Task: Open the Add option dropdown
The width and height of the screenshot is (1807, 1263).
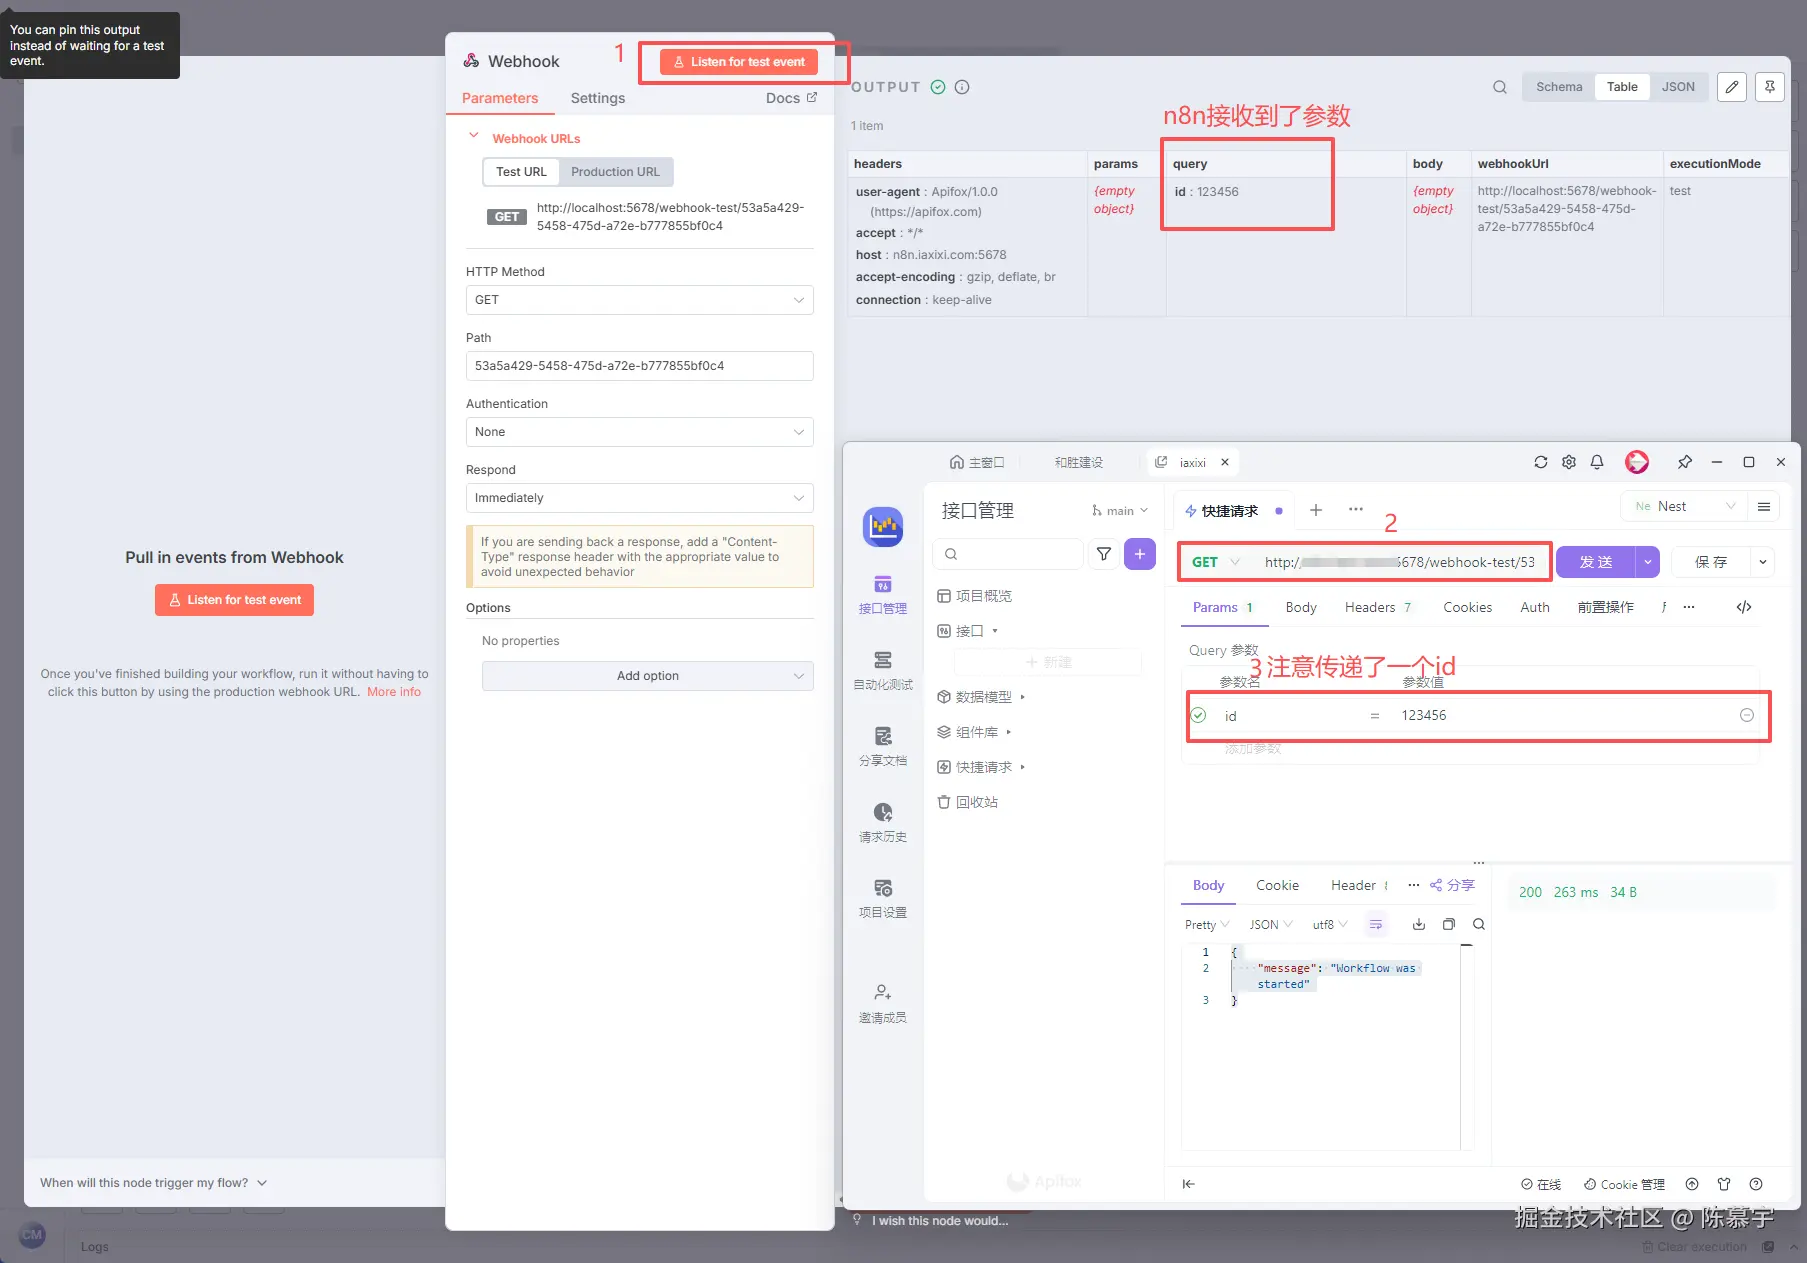Action: 648,676
